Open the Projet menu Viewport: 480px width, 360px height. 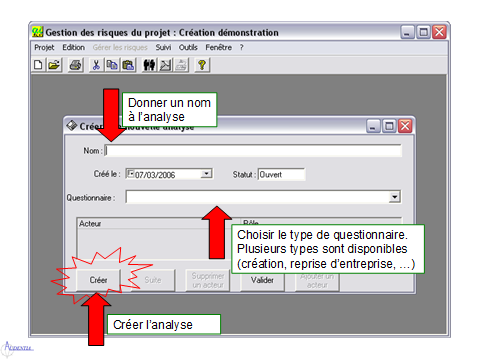[x=44, y=47]
